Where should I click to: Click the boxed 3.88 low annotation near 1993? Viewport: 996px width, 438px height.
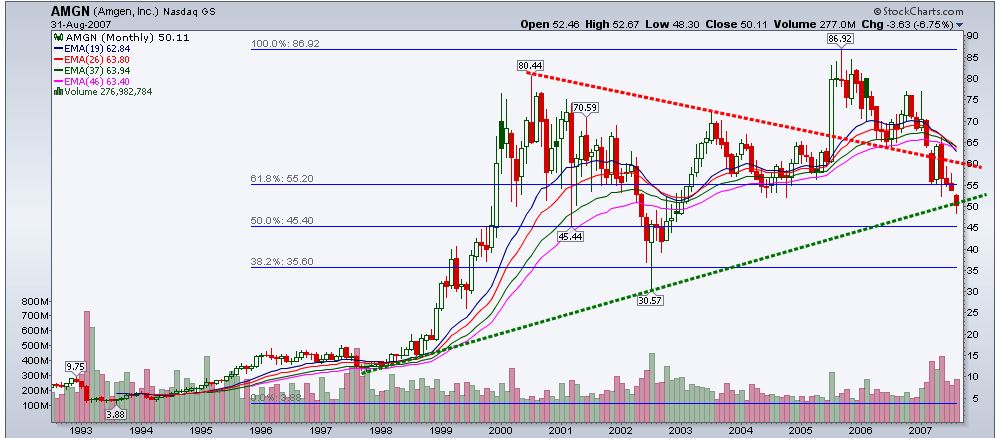coord(115,415)
